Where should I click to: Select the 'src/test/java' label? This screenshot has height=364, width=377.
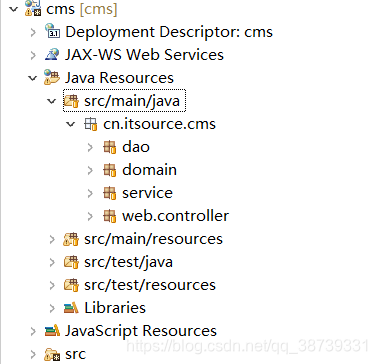128,262
